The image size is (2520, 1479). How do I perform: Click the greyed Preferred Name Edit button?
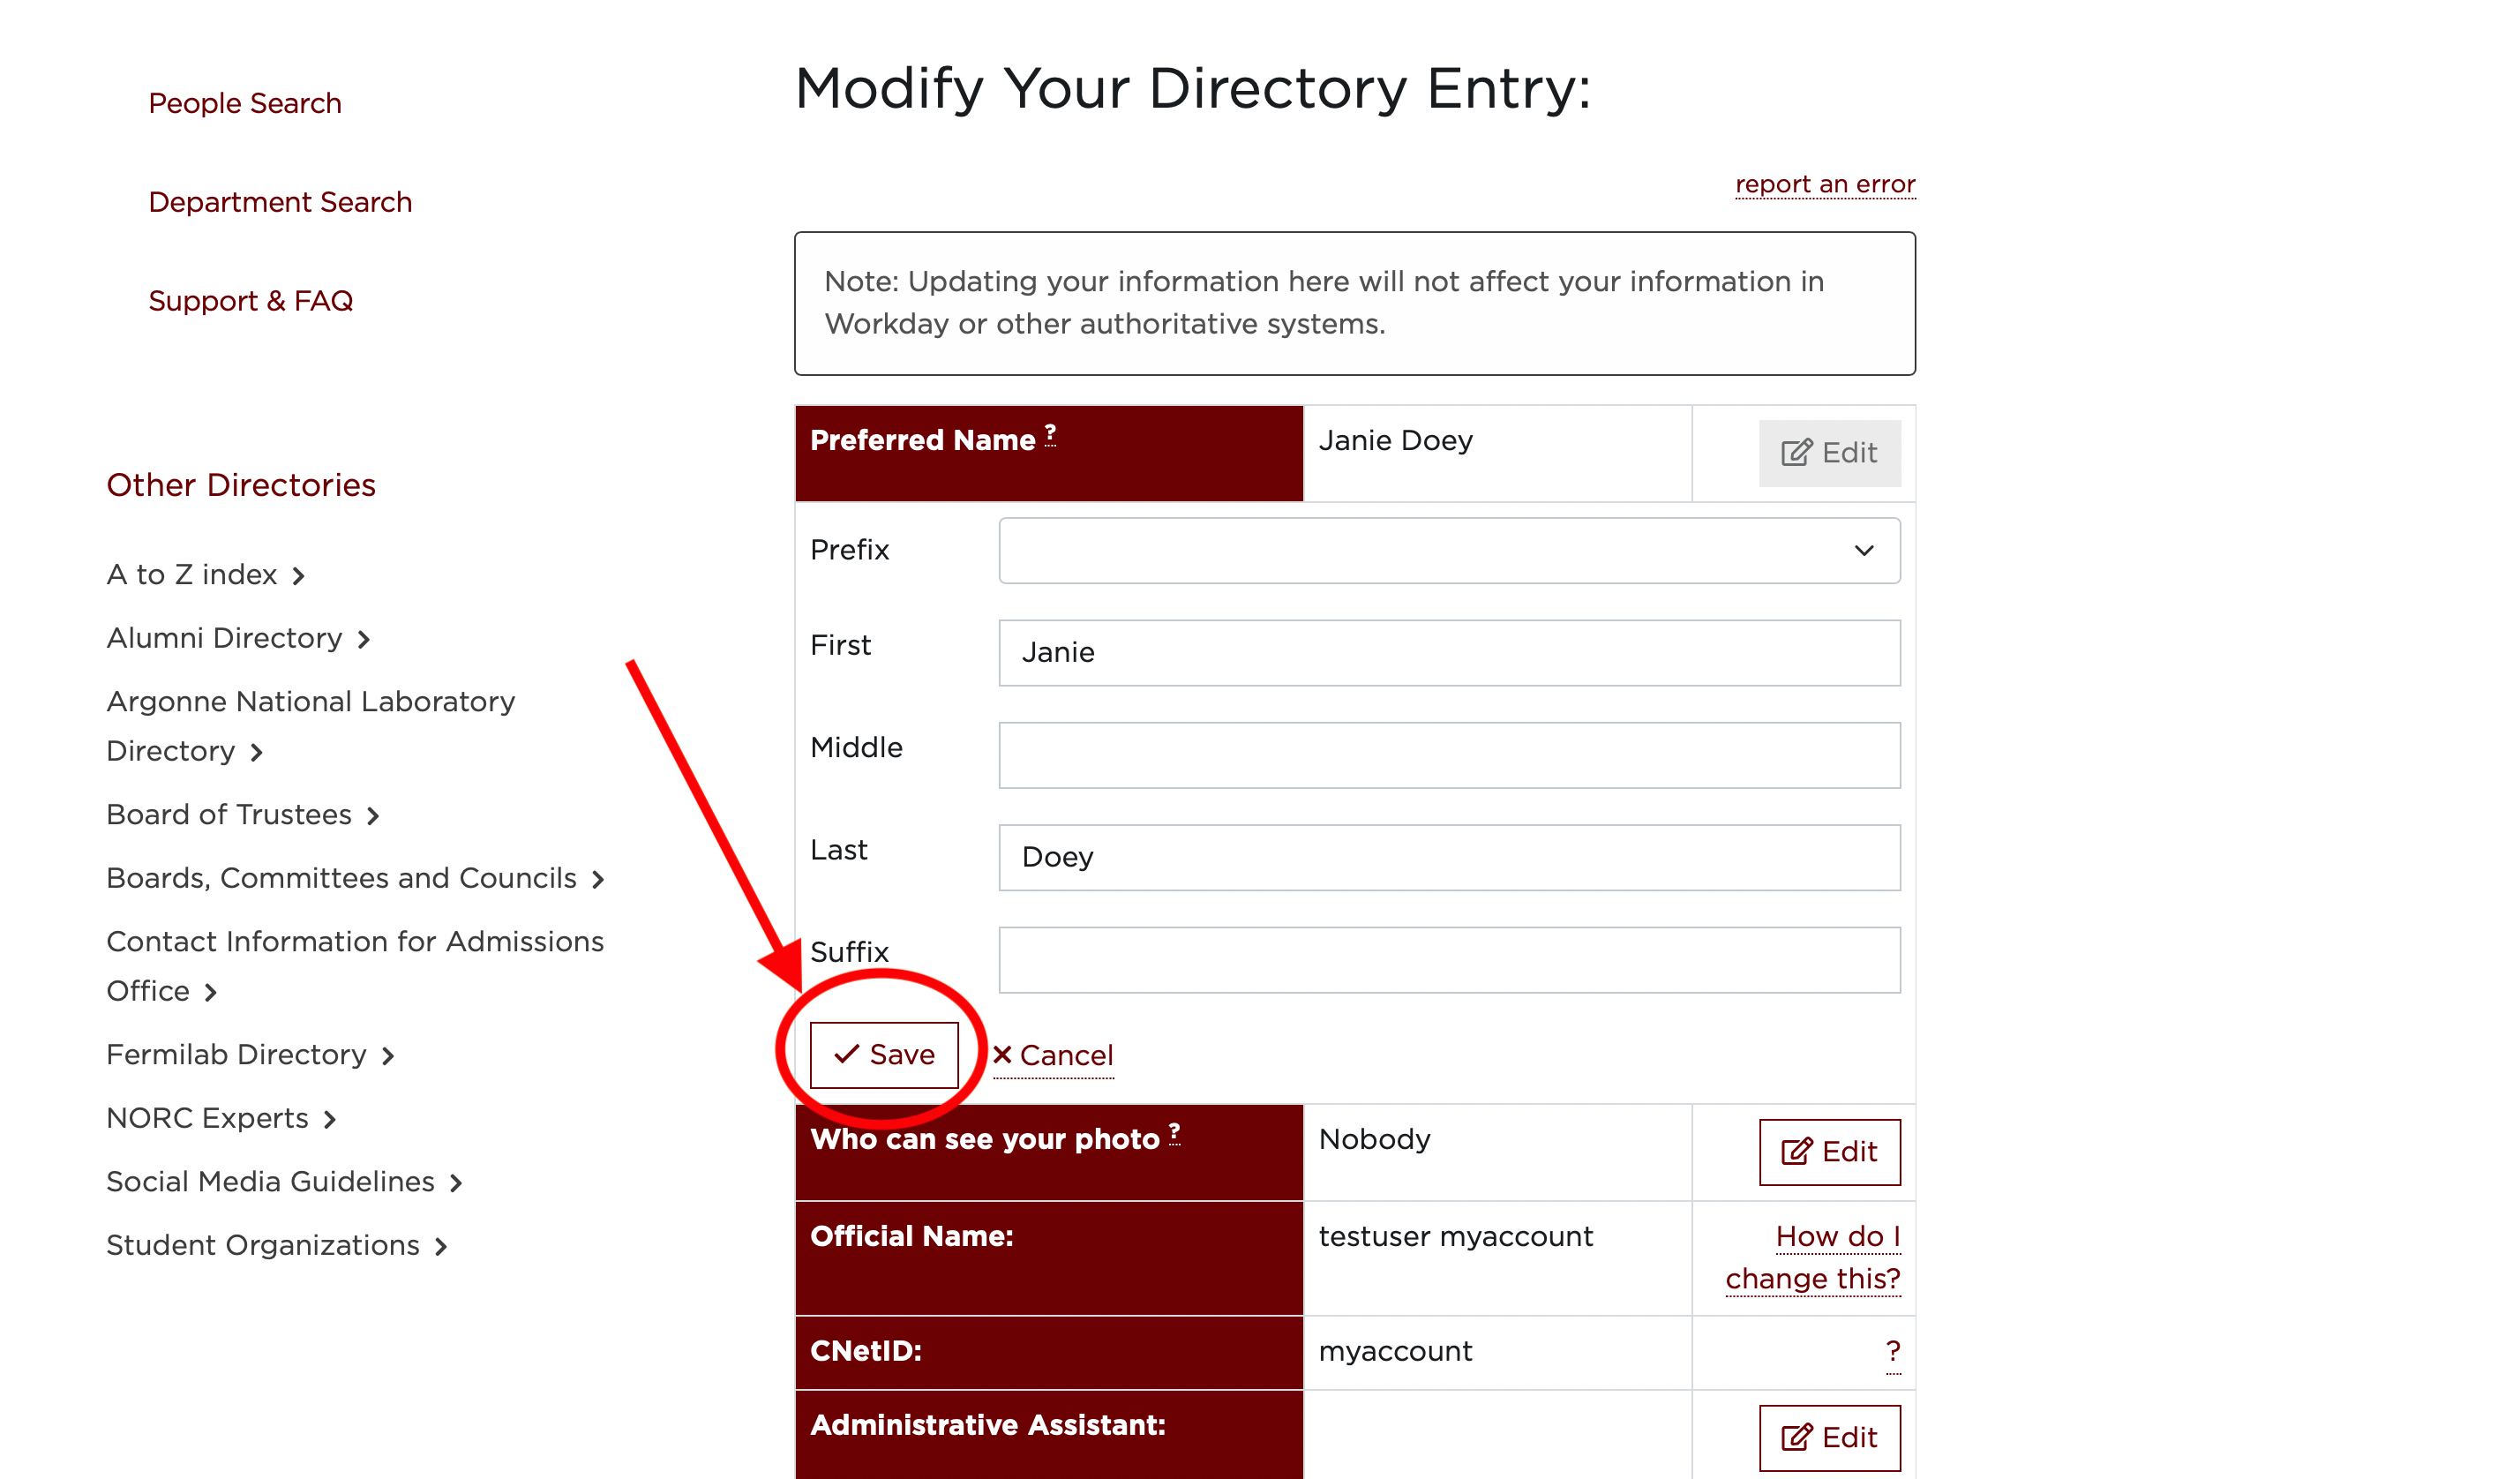click(x=1829, y=453)
